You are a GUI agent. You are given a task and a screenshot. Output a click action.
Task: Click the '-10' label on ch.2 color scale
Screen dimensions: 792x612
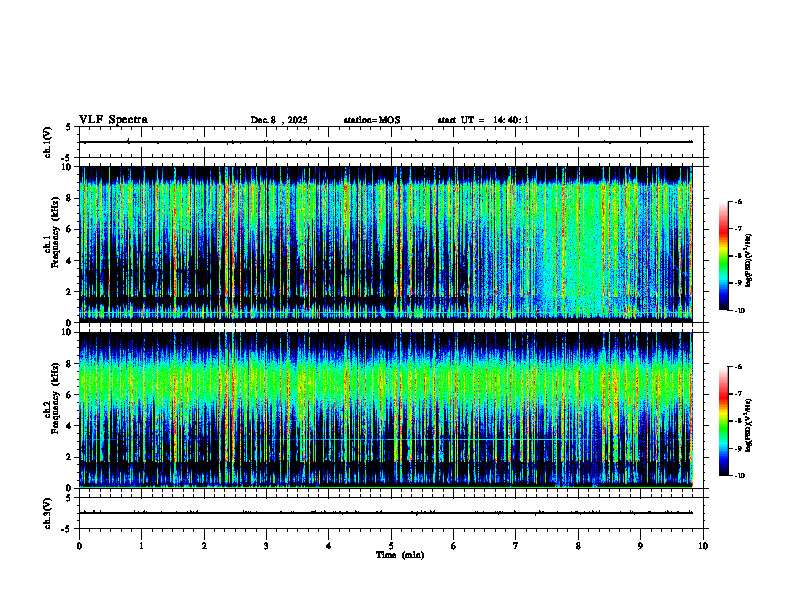739,476
